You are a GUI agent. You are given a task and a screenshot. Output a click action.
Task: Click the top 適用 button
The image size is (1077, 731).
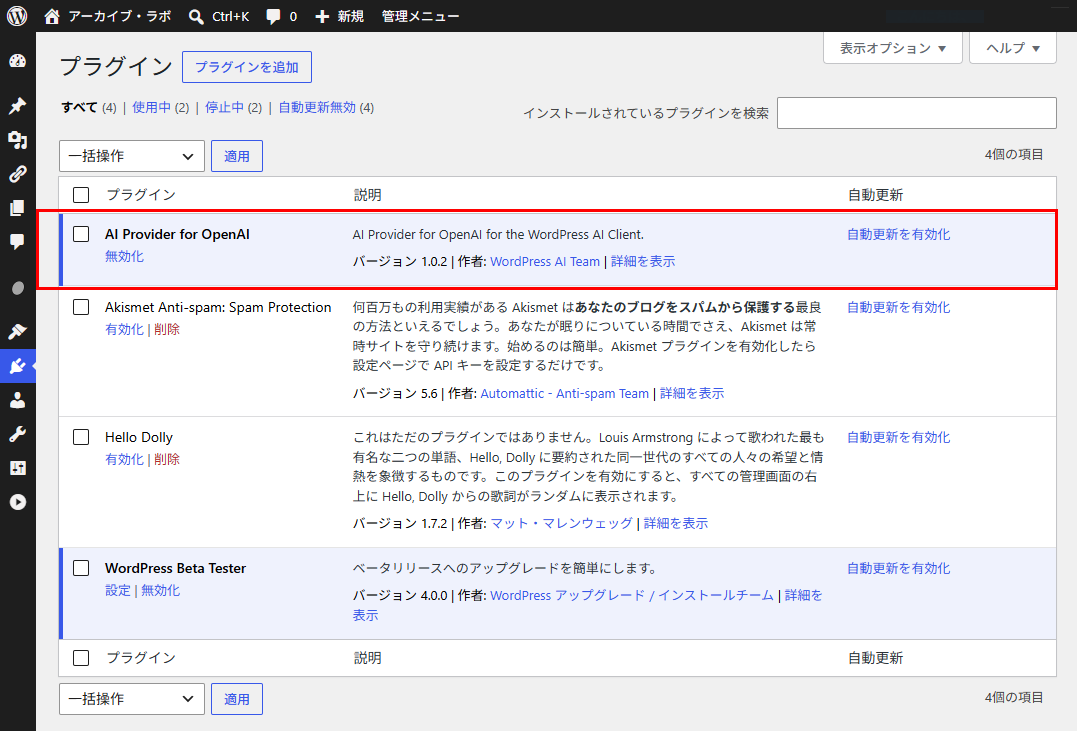point(236,156)
